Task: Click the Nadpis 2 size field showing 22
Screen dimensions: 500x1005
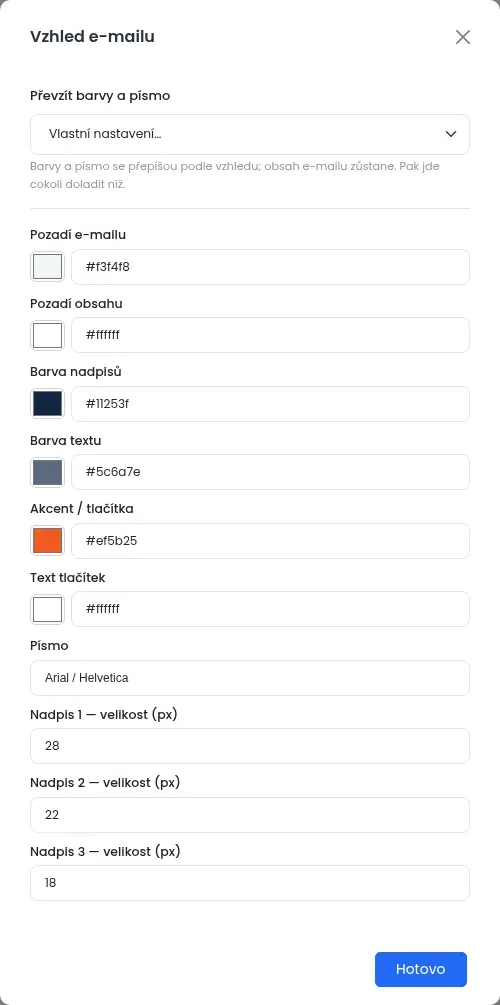Action: pyautogui.click(x=250, y=815)
